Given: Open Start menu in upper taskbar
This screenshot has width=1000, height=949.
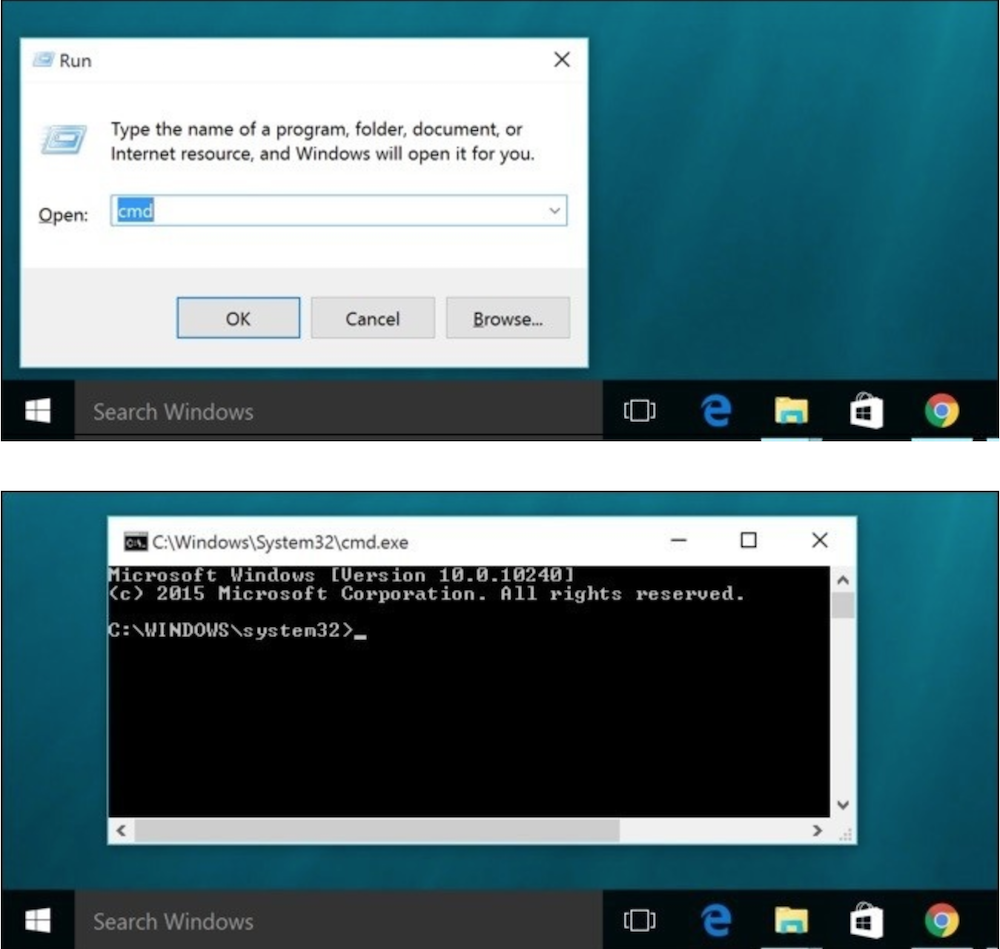Looking at the screenshot, I should click(x=38, y=410).
